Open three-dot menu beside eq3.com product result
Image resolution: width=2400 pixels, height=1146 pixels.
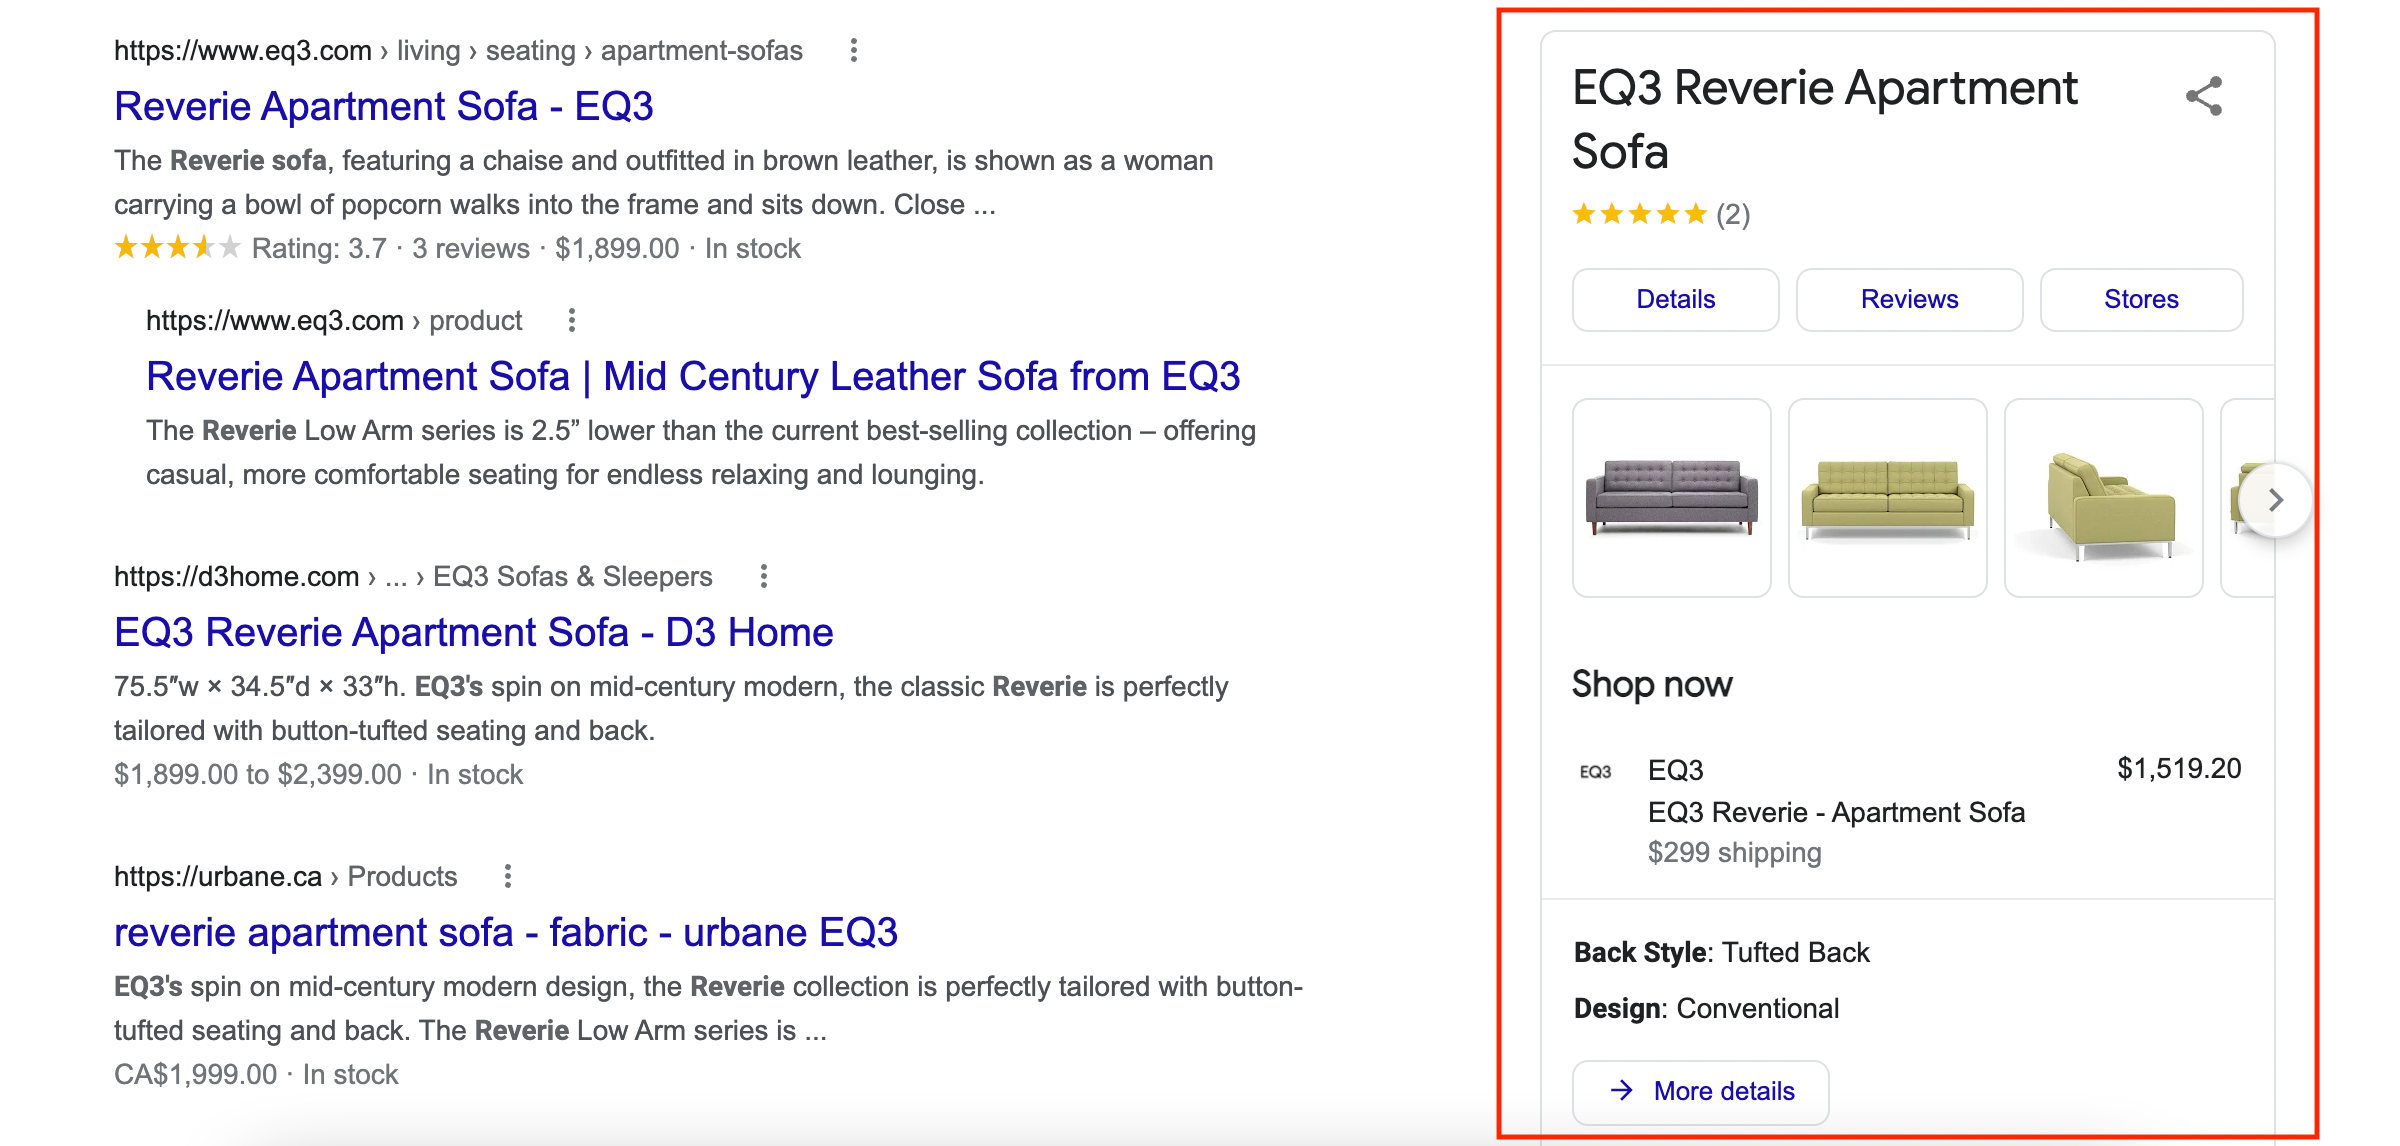571,320
